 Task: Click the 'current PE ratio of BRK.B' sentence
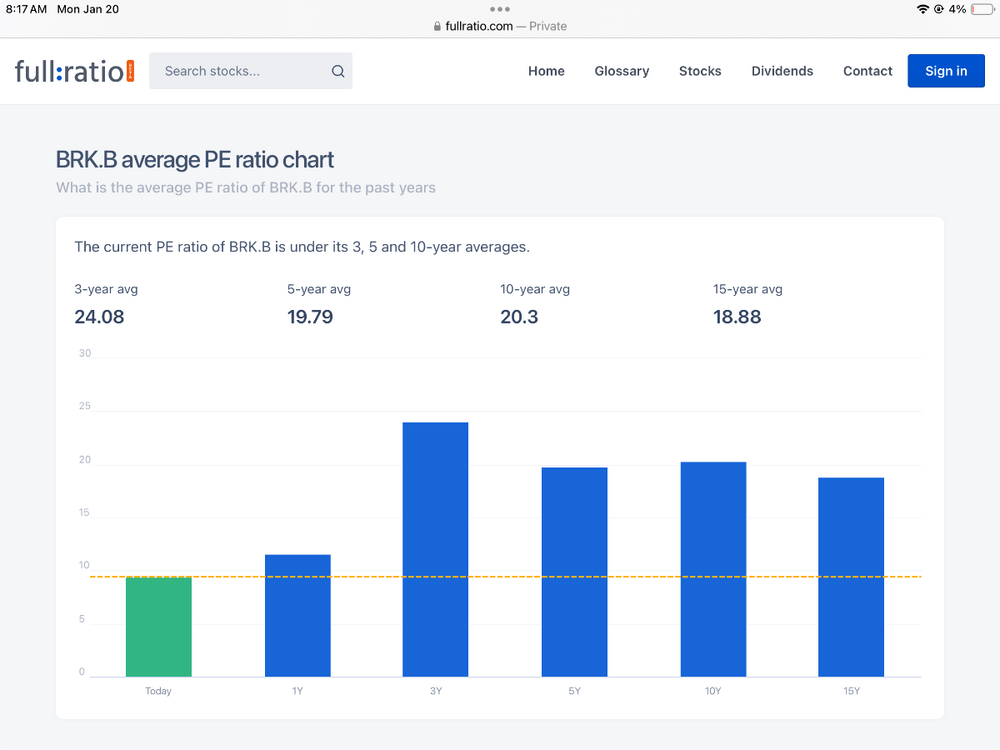[x=302, y=247]
